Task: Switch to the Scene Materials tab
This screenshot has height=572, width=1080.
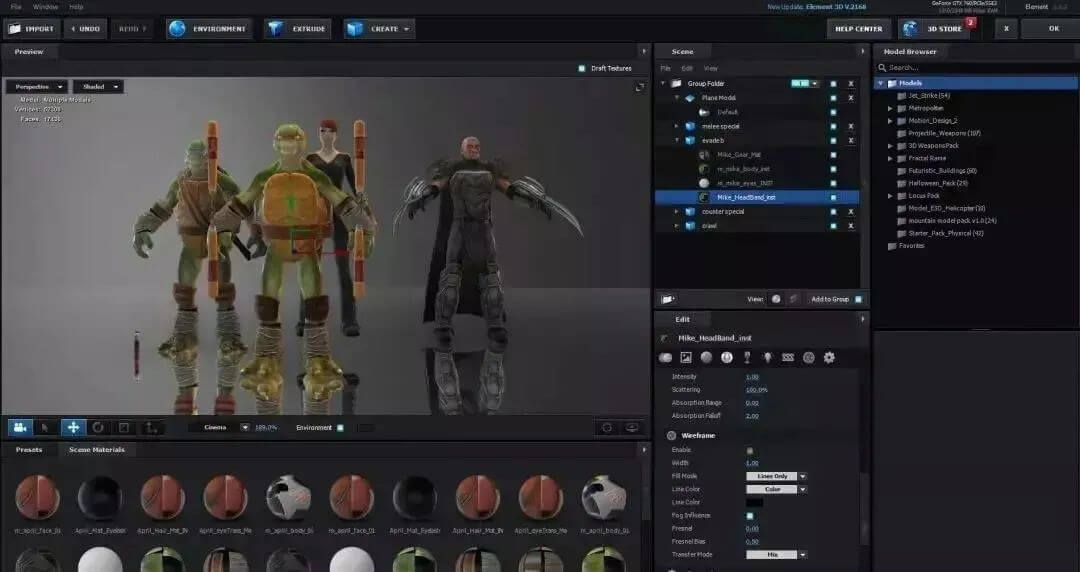Action: click(x=96, y=449)
